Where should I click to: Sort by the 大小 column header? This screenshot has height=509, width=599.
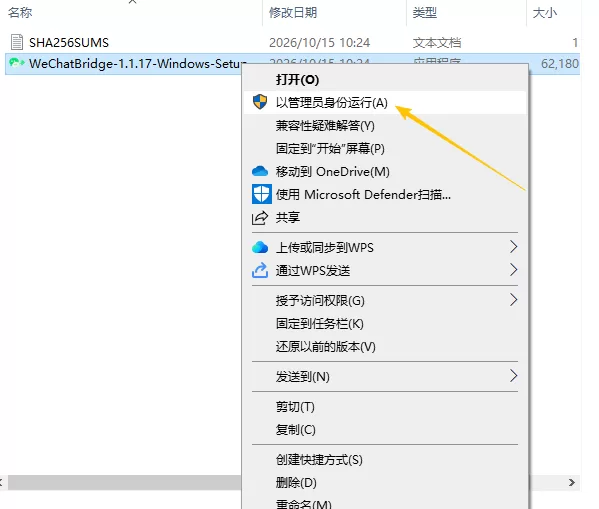point(545,13)
